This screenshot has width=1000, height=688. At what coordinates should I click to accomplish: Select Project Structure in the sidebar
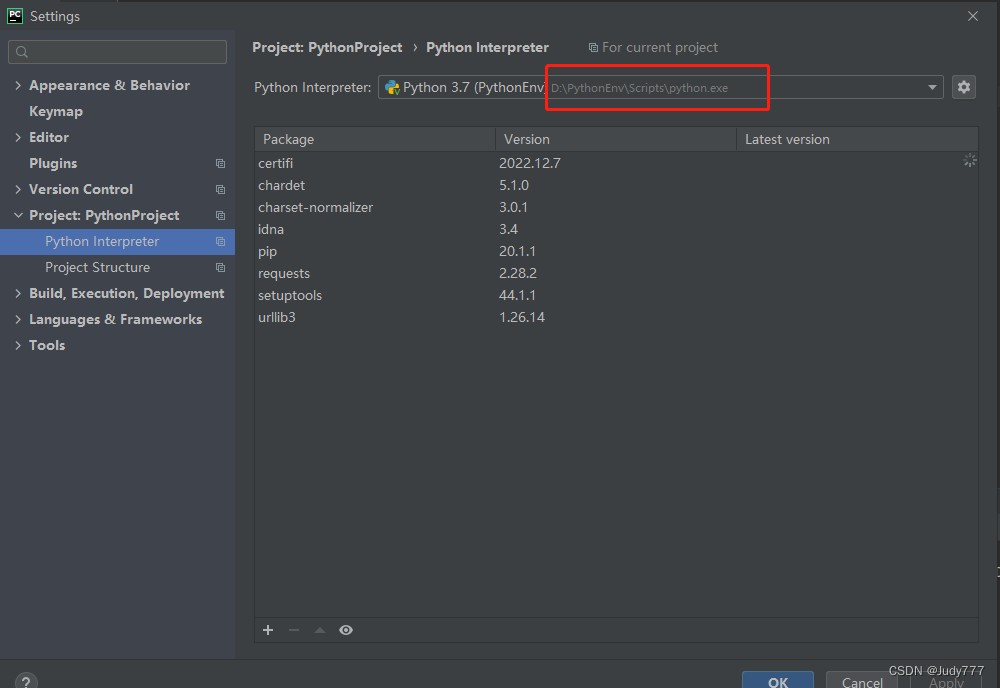coord(97,267)
